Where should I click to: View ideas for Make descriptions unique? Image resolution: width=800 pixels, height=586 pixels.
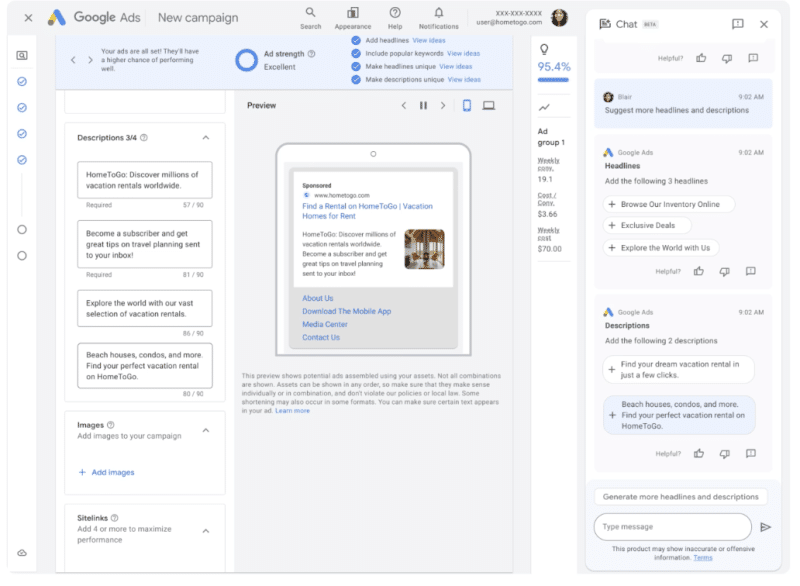[x=464, y=80]
